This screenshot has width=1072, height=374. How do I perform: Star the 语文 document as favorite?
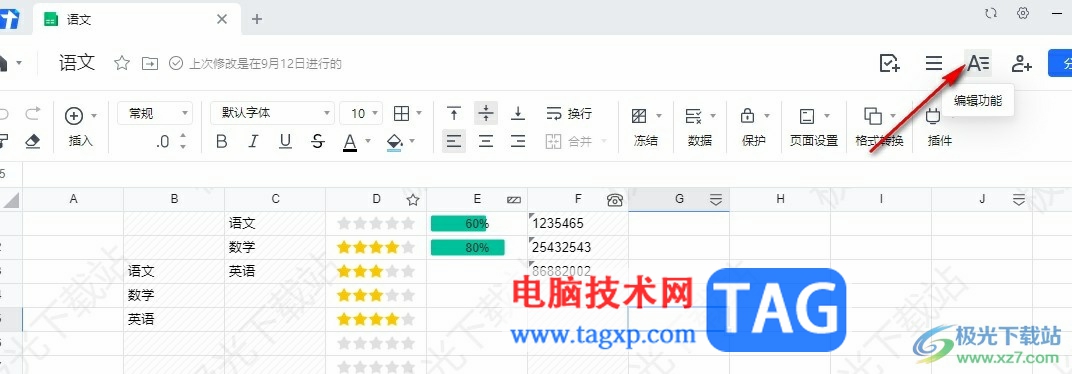click(x=122, y=64)
